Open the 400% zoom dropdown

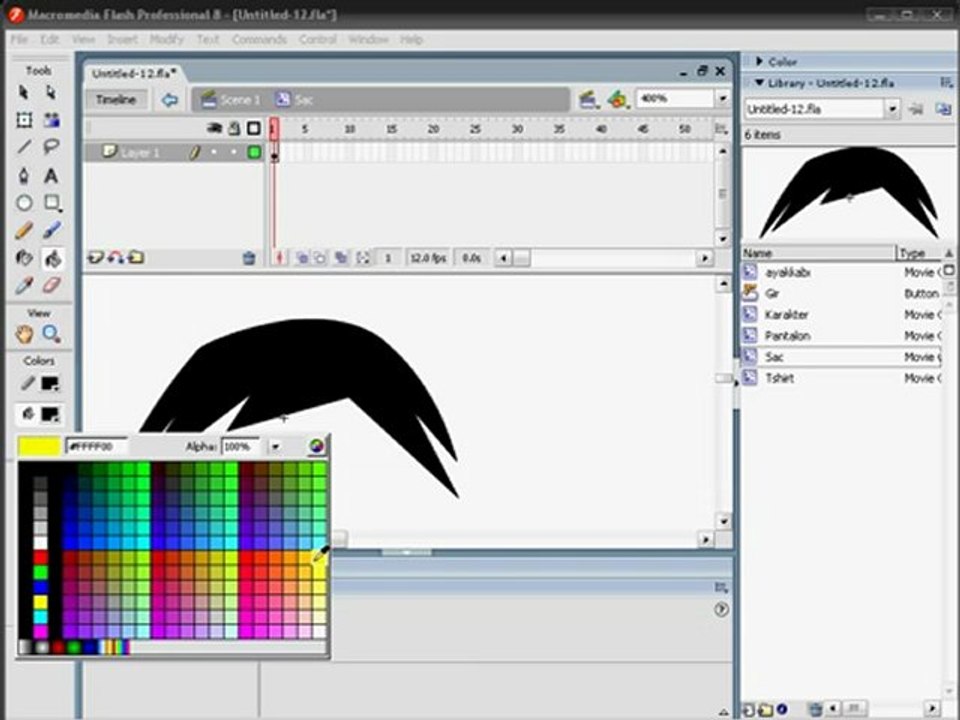coord(722,99)
